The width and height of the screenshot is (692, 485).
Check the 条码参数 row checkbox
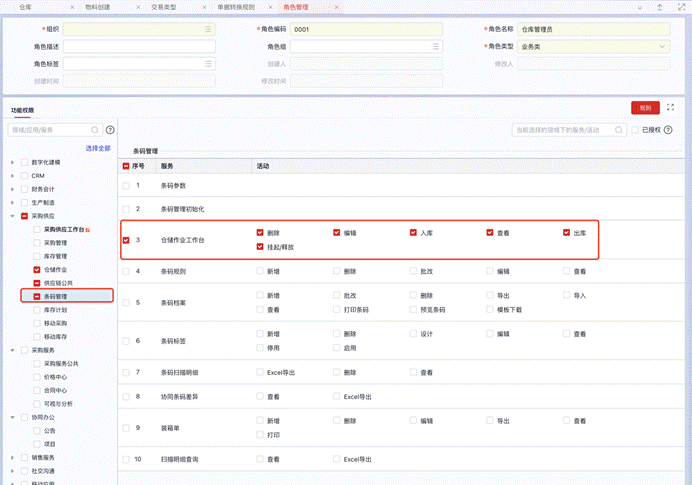click(126, 186)
